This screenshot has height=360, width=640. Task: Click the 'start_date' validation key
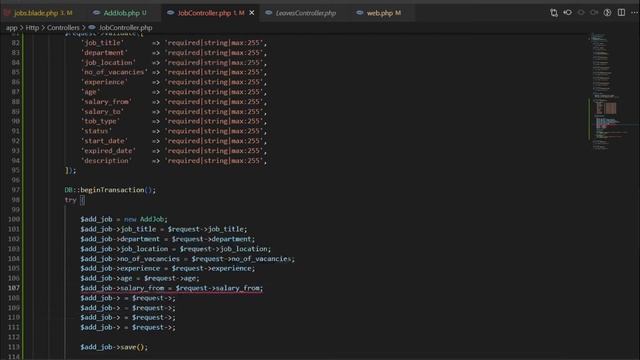(x=104, y=141)
